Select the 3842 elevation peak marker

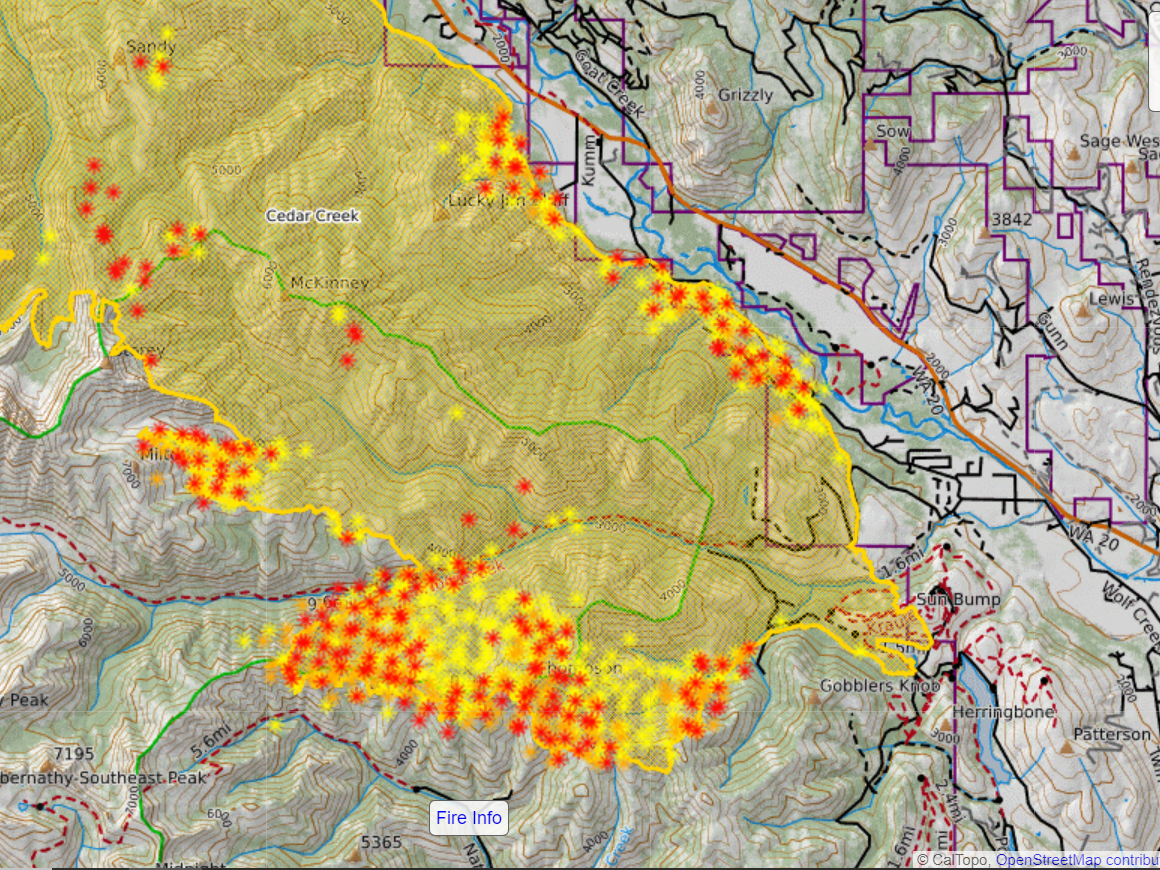coord(986,232)
